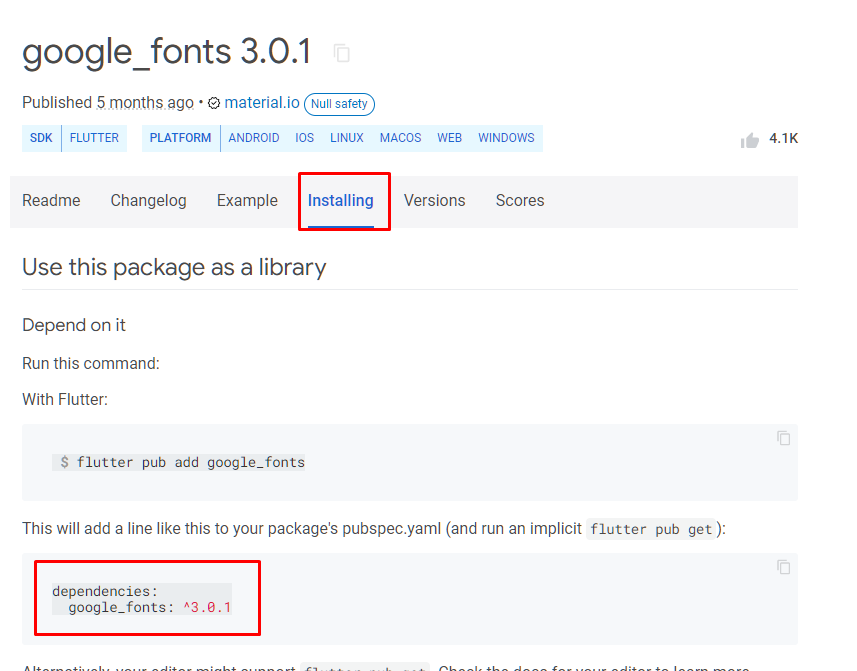Select the LINUX platform tag

[347, 138]
